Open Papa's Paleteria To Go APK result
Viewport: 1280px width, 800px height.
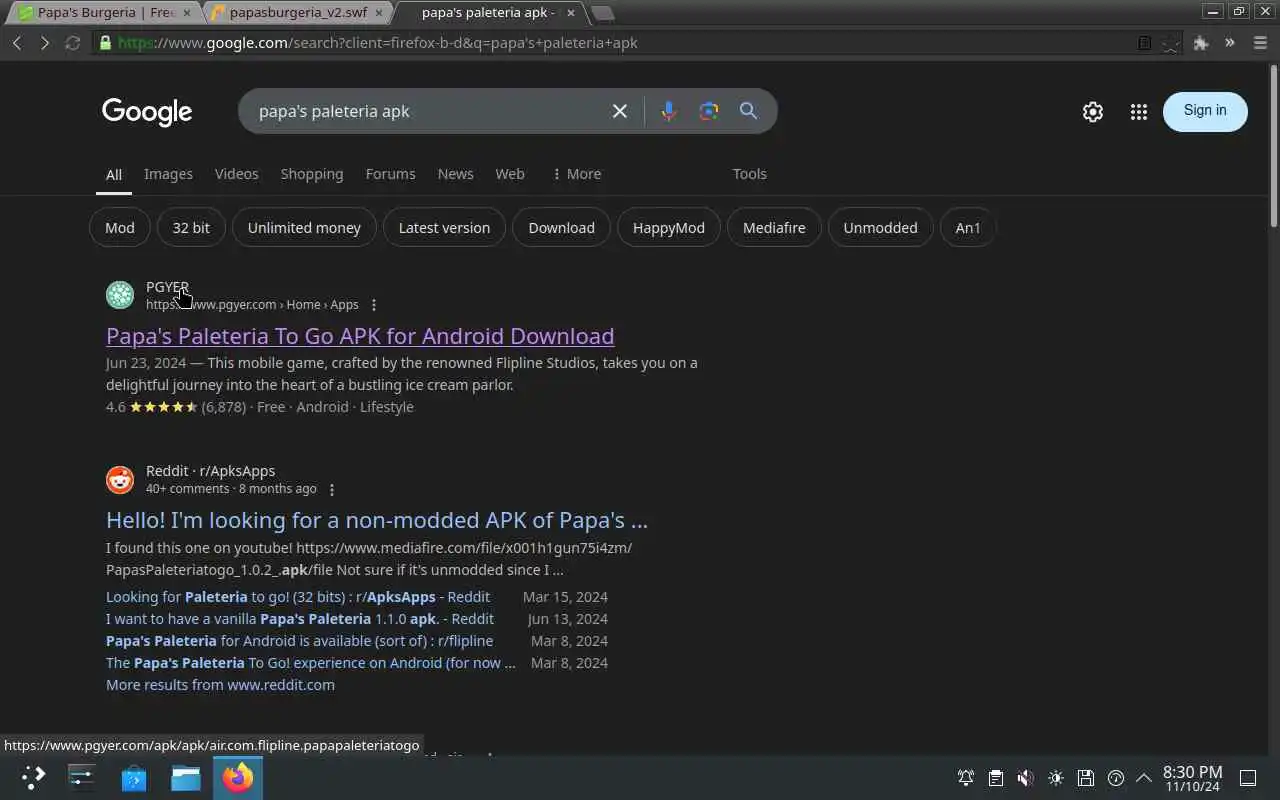coord(360,336)
